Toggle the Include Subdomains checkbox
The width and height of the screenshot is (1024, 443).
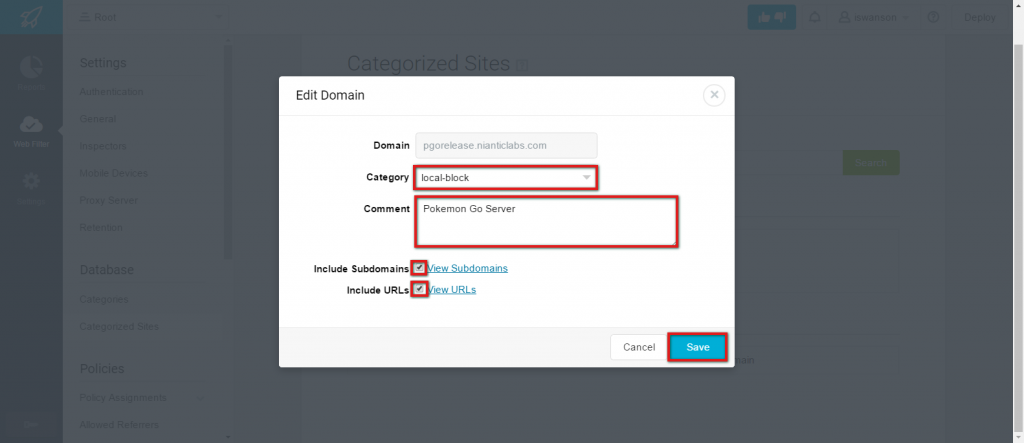[x=420, y=268]
